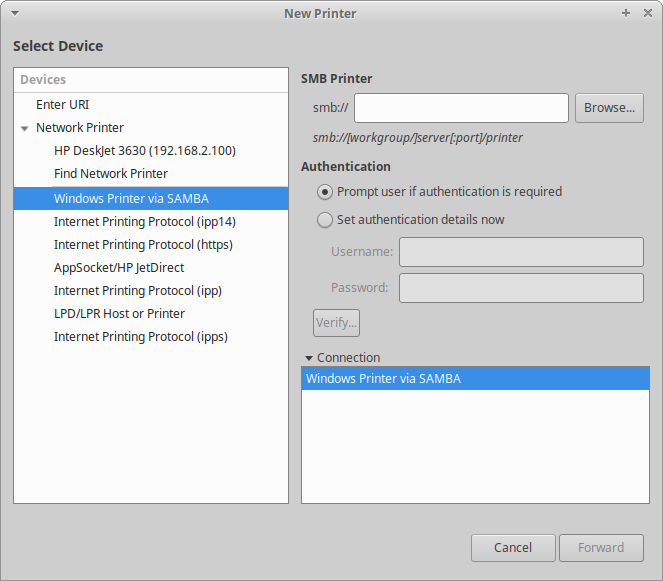663x581 pixels.
Task: Select LPD/LPR Host or Printer
Action: coord(119,313)
